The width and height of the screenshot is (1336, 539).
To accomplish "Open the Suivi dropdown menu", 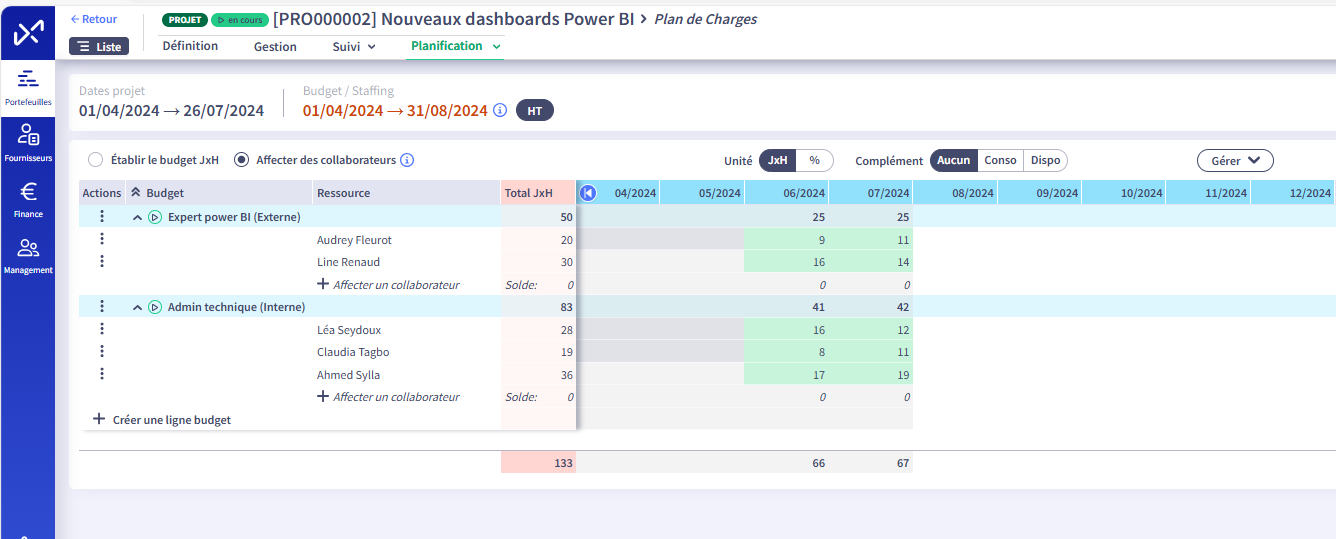I will [354, 46].
